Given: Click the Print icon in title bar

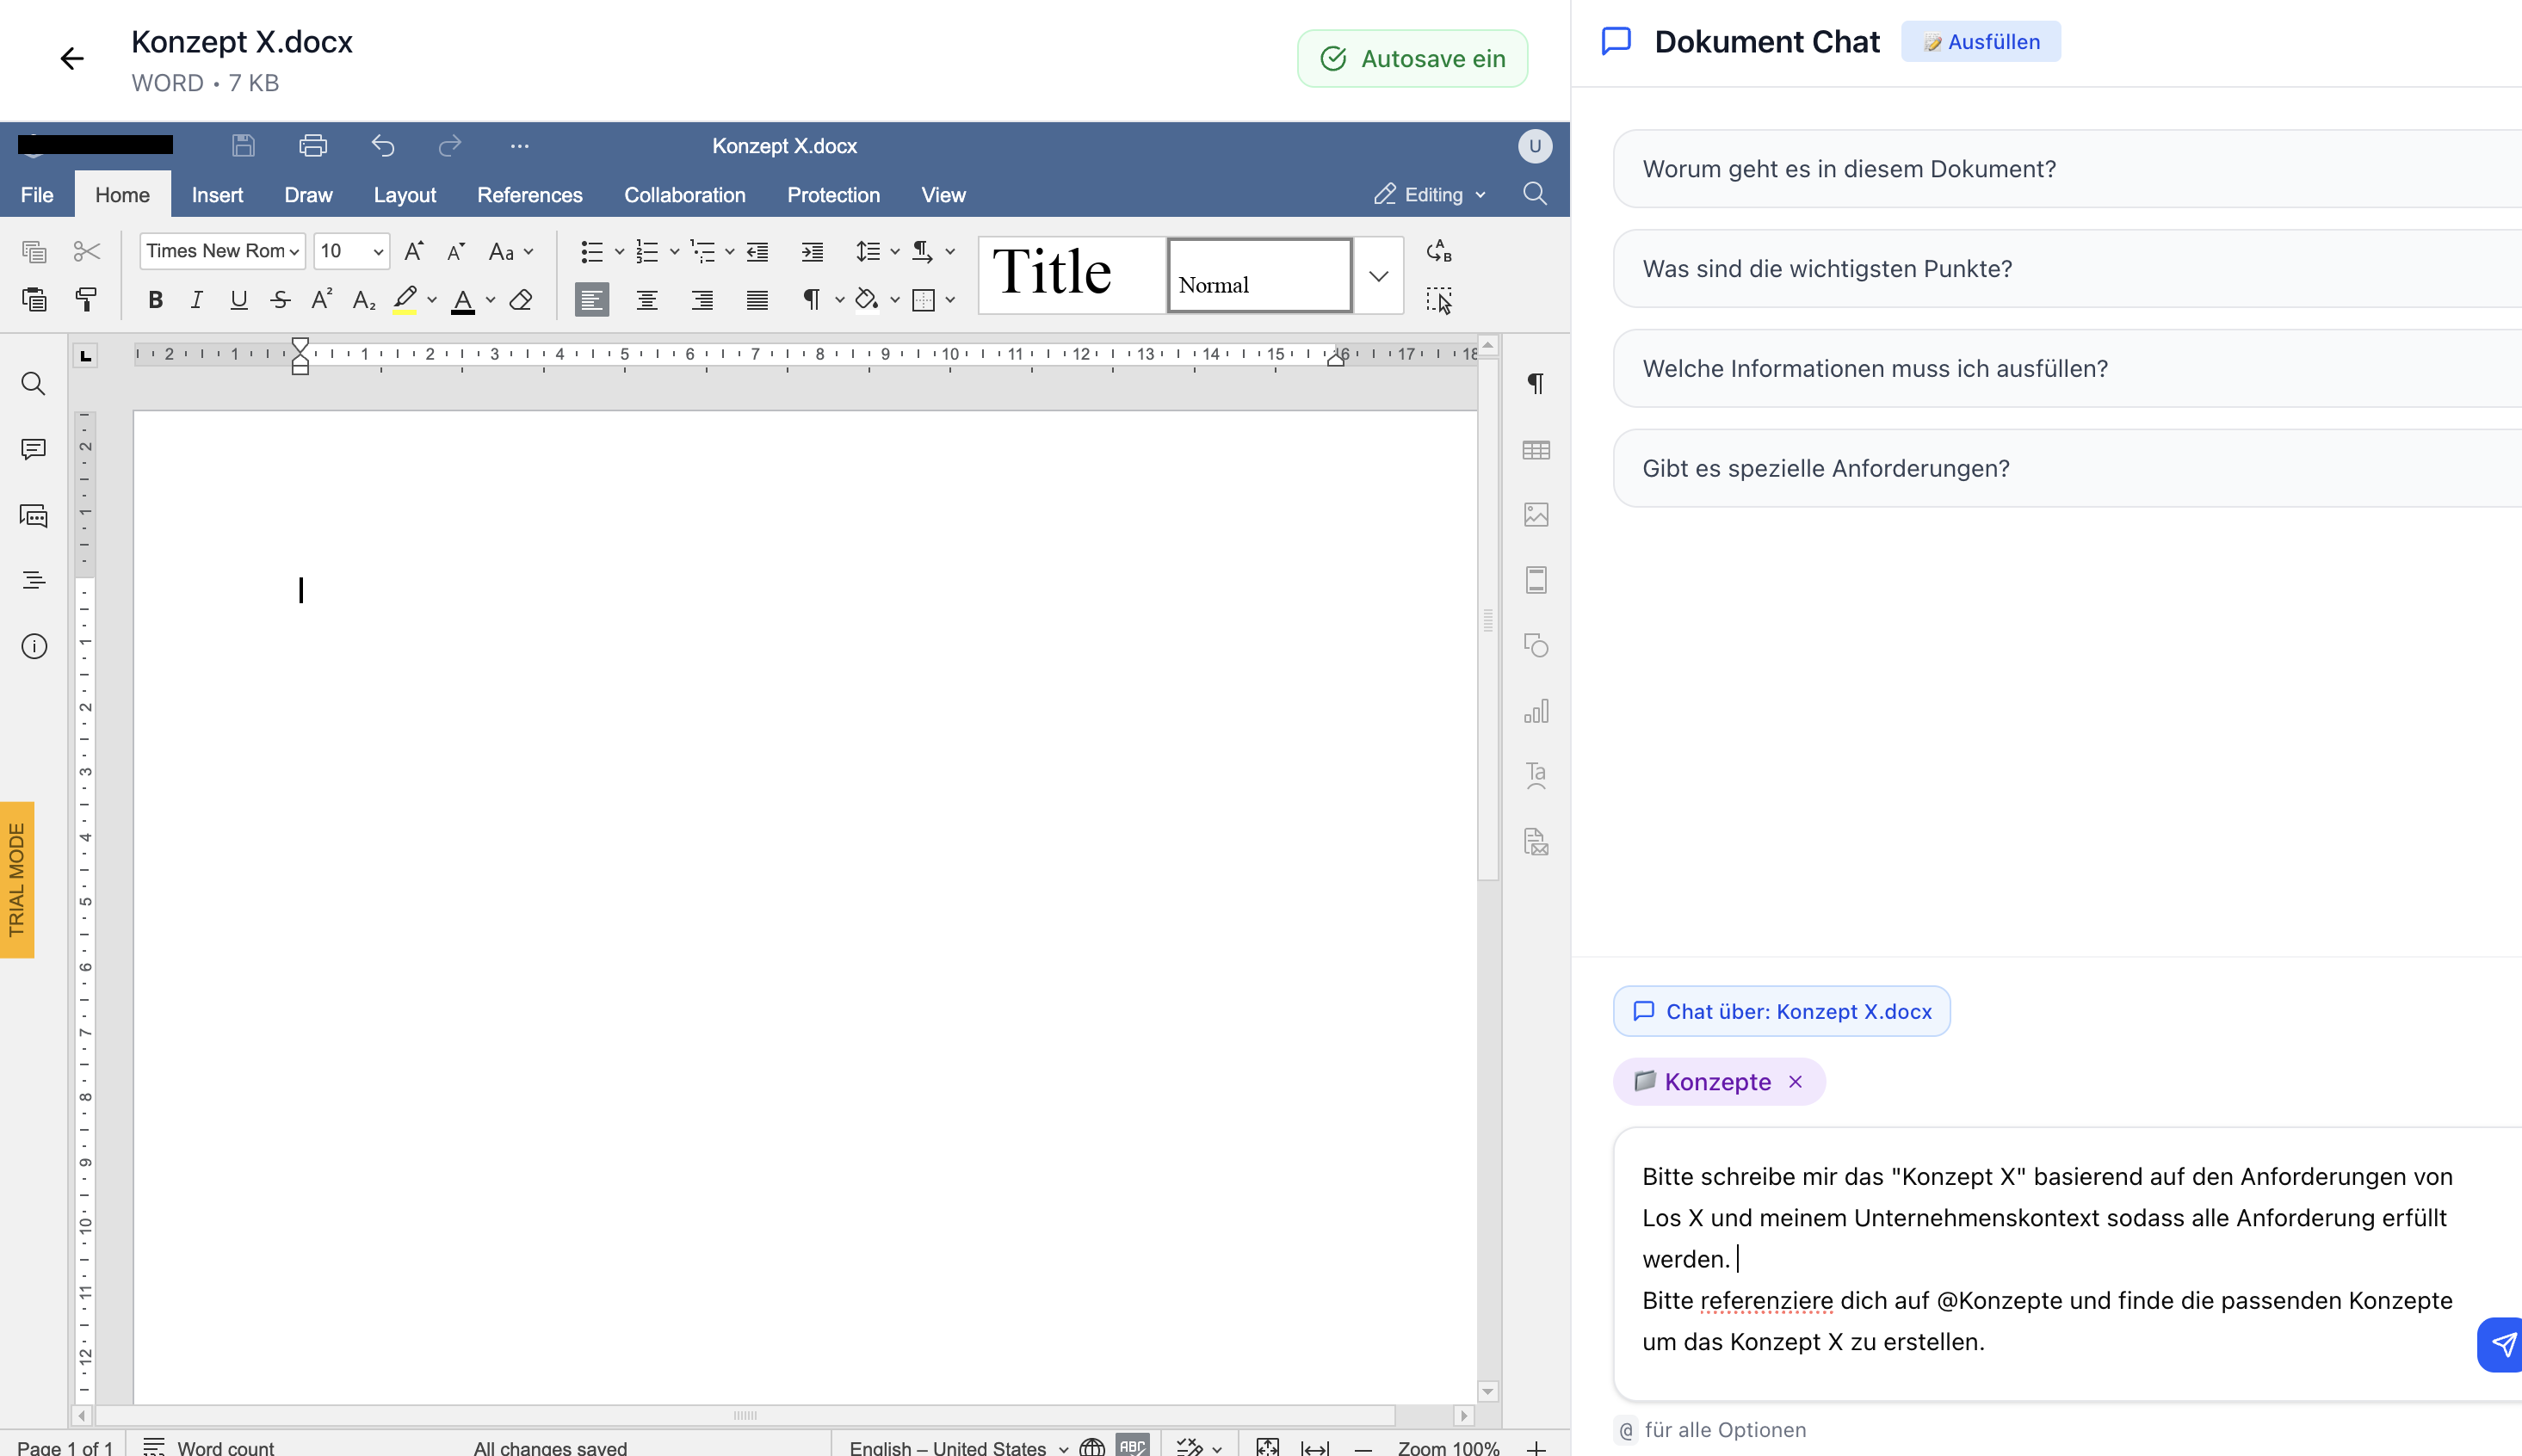Looking at the screenshot, I should [313, 146].
